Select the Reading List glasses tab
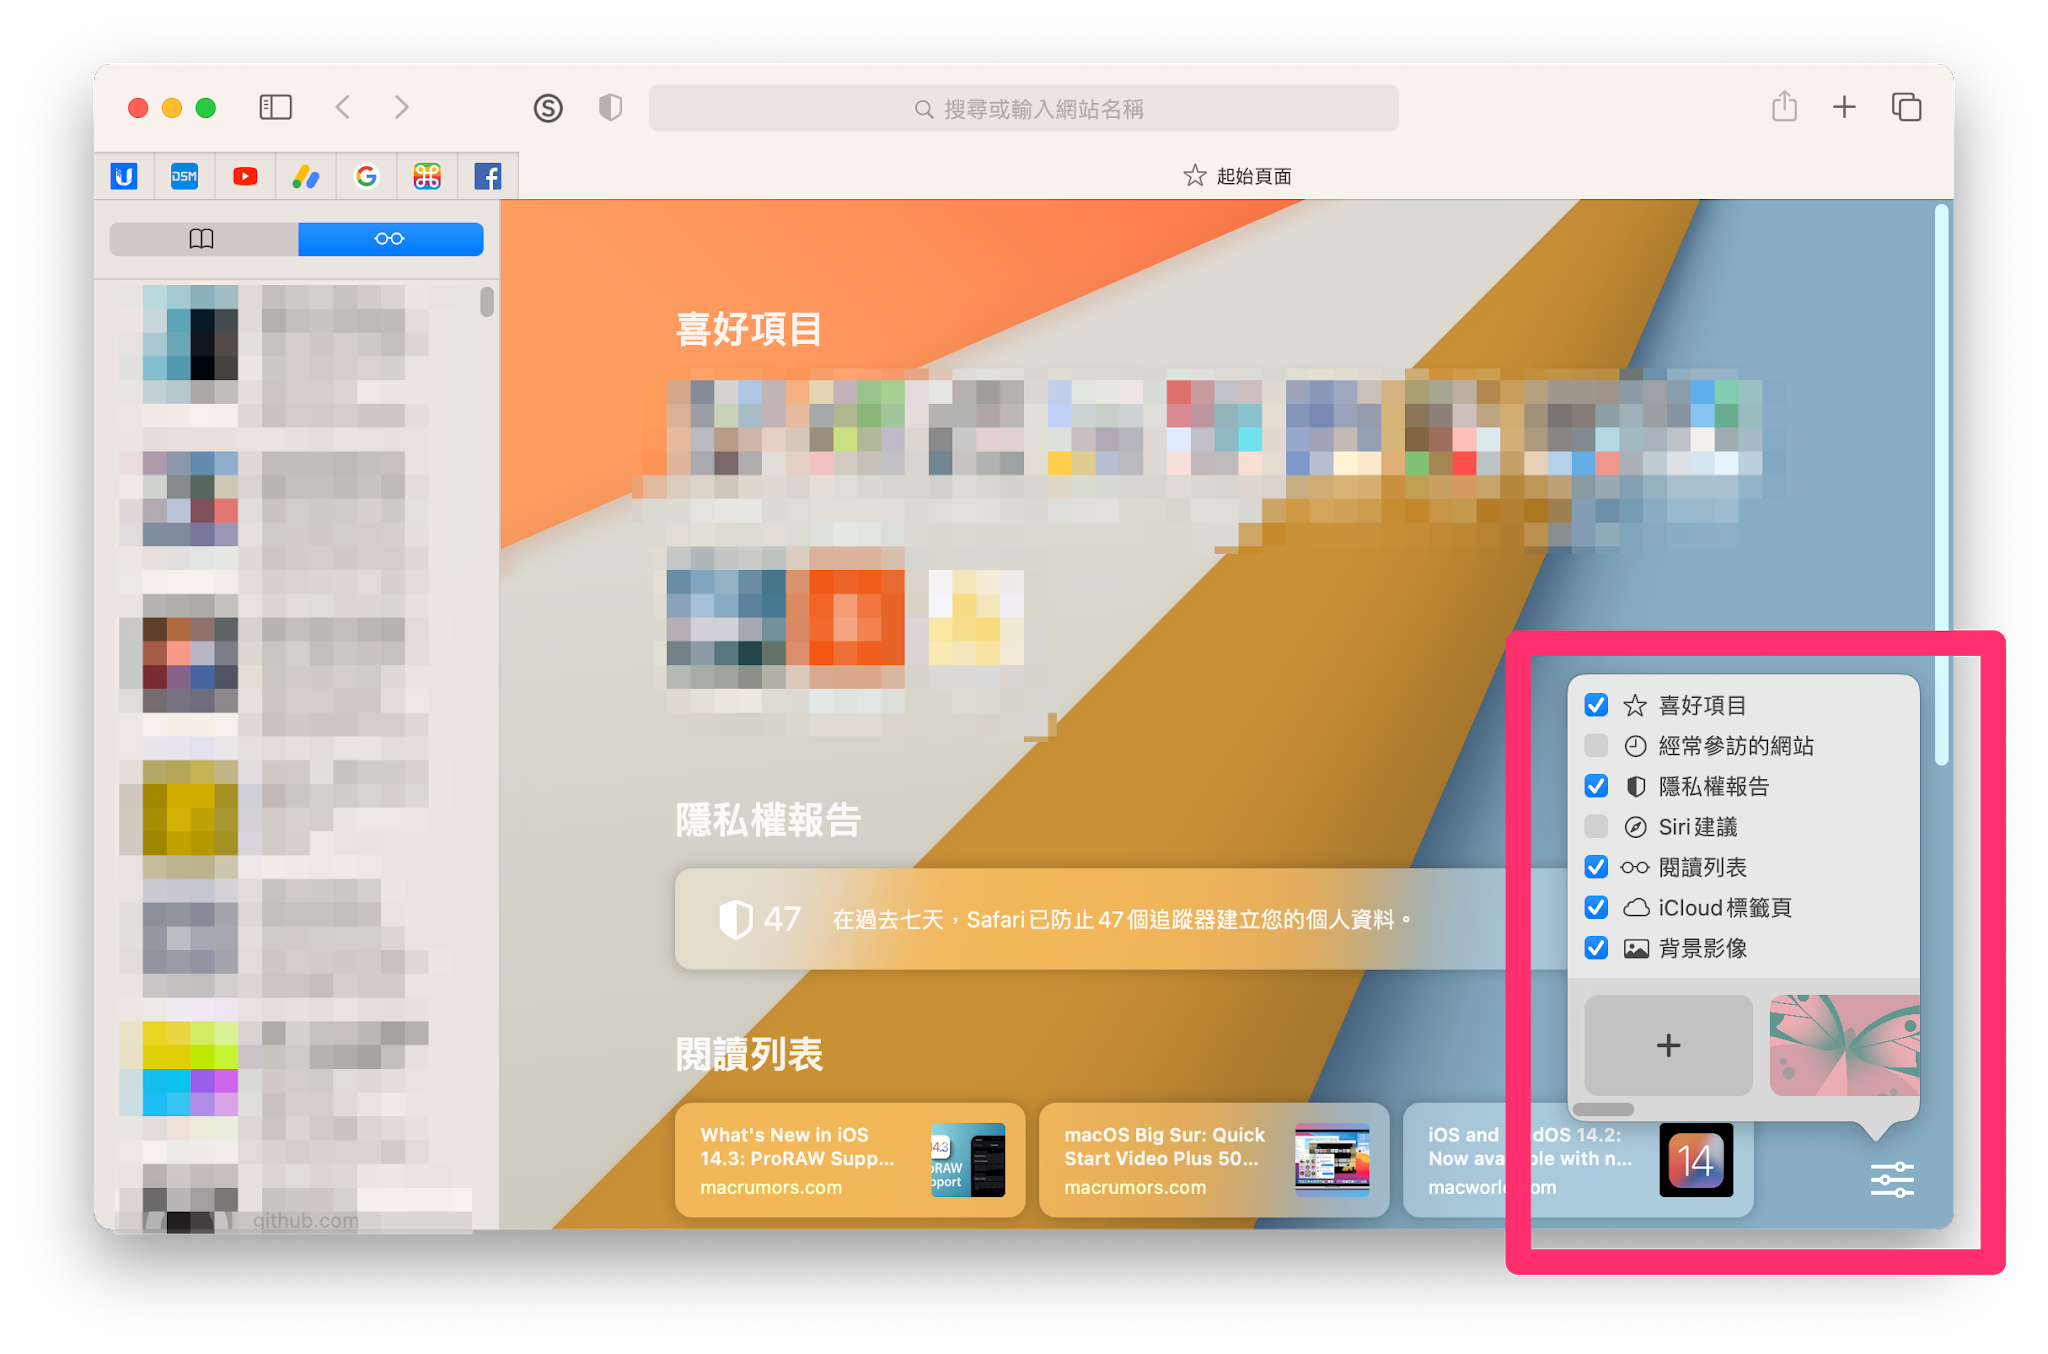The height and width of the screenshot is (1354, 2048). pyautogui.click(x=390, y=239)
